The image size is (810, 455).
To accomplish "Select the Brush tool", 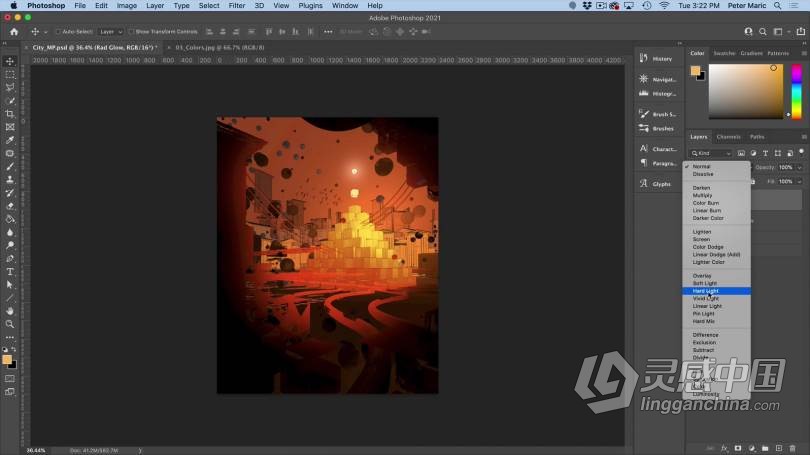I will (10, 166).
